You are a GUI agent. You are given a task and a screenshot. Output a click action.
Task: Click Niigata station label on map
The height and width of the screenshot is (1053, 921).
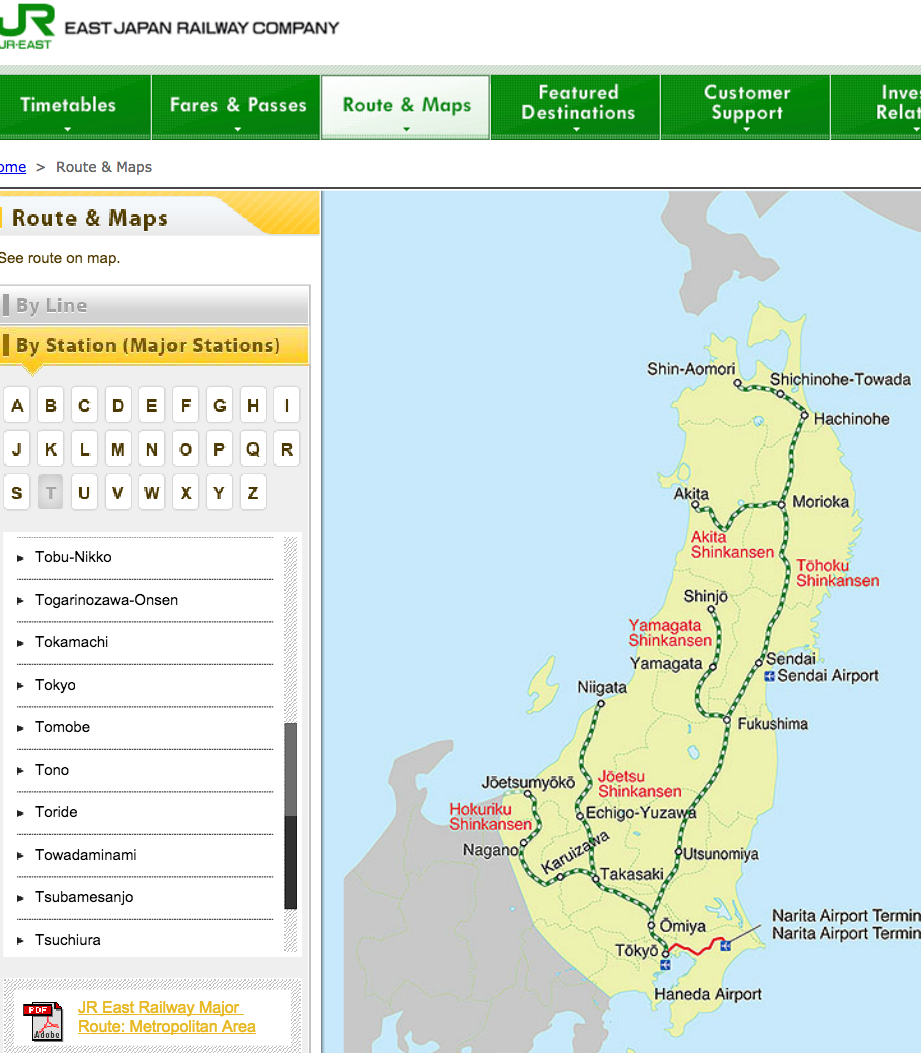click(602, 688)
